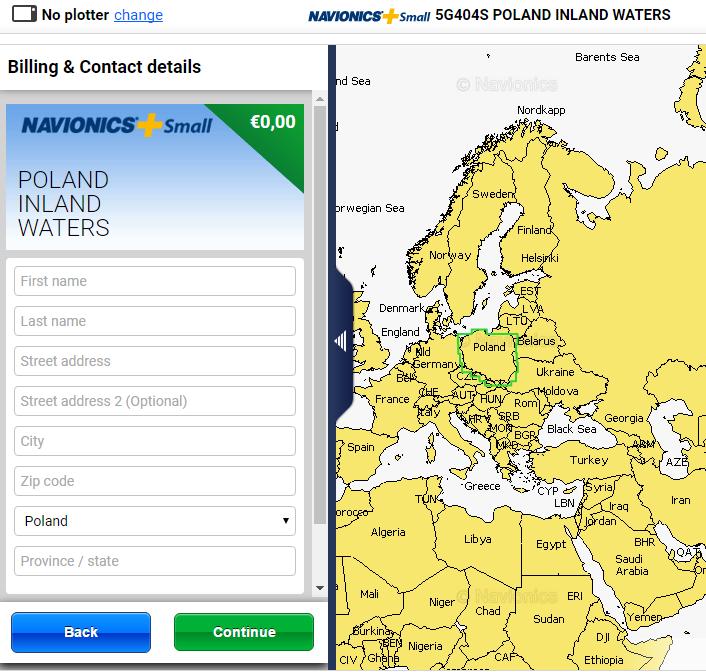Open the Poland country dropdown
Viewport: 706px width, 672px height.
point(155,521)
